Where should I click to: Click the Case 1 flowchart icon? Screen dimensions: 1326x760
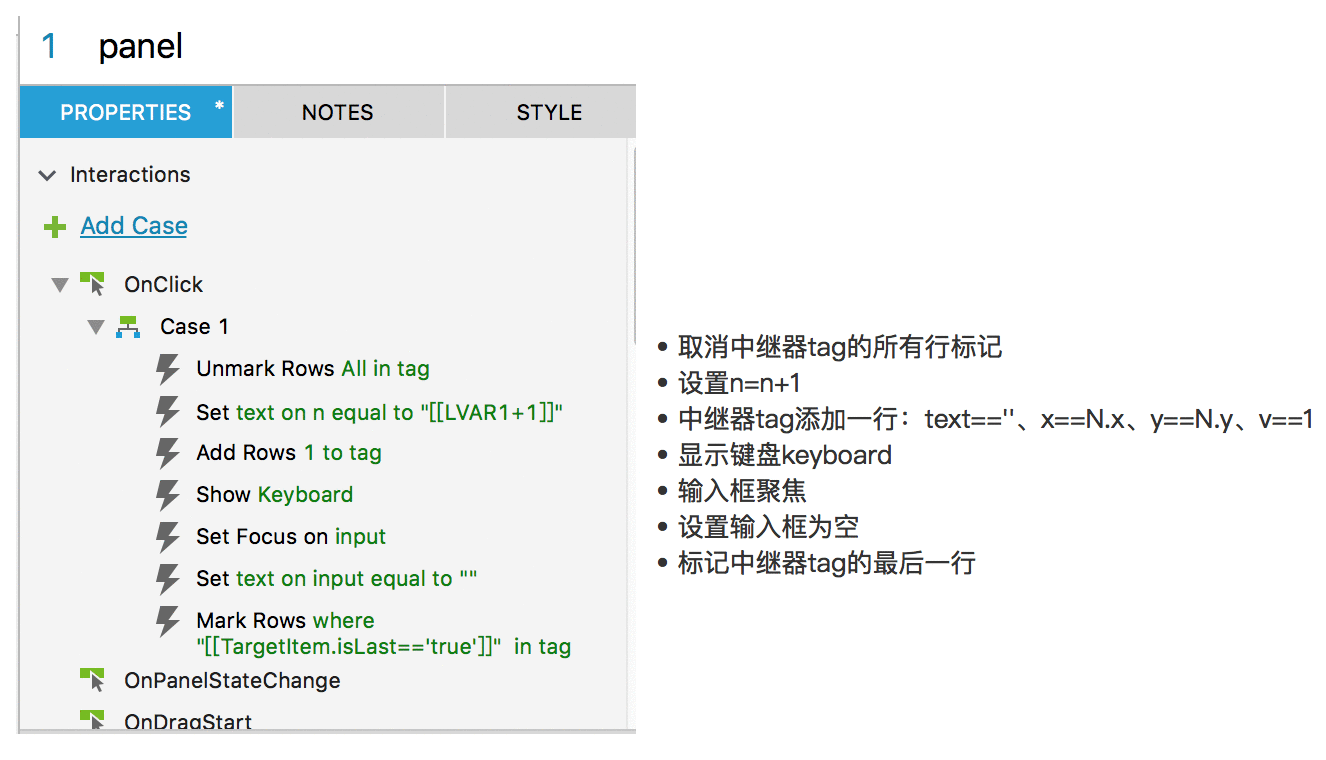pos(128,327)
